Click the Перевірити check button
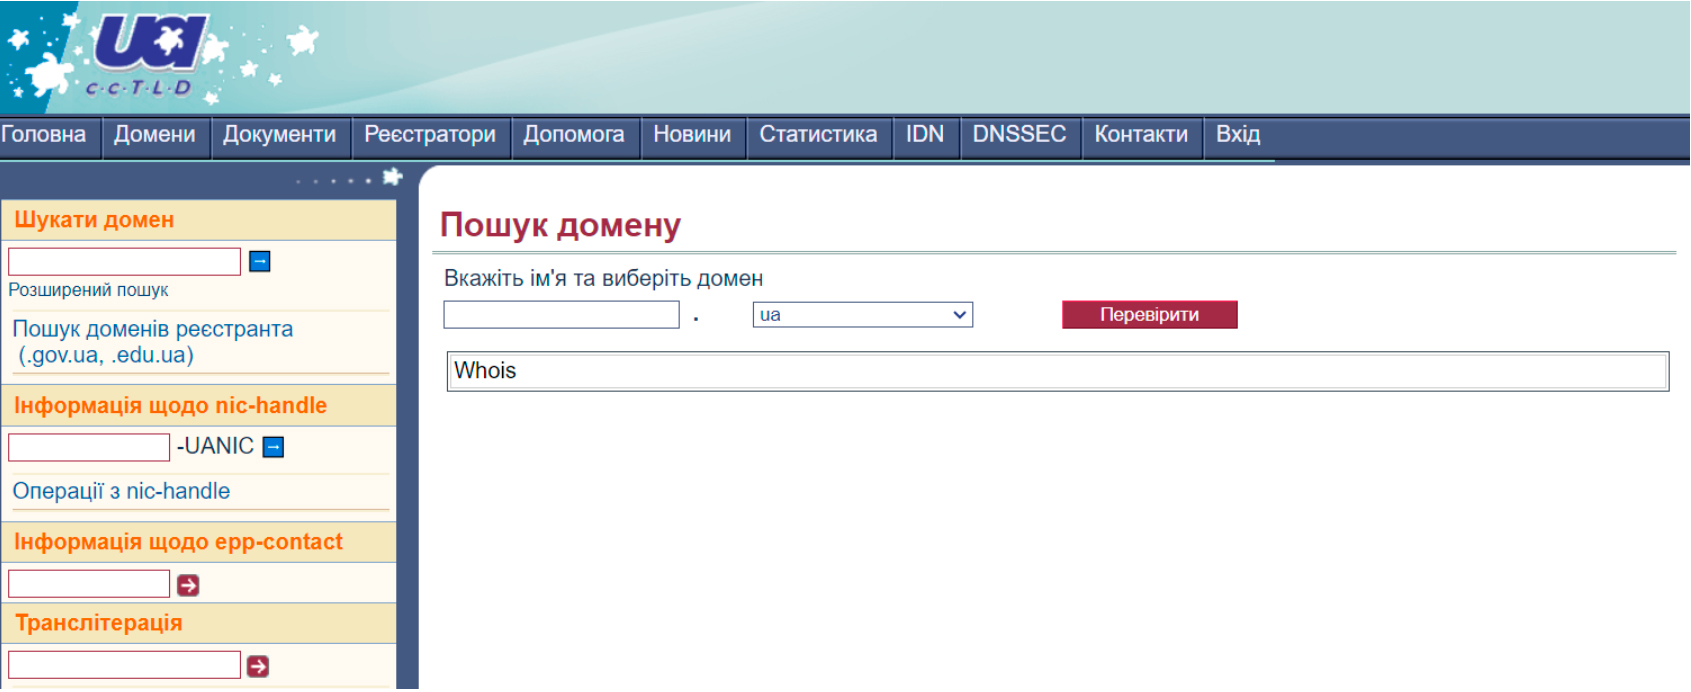This screenshot has height=692, width=1691. coord(1150,315)
